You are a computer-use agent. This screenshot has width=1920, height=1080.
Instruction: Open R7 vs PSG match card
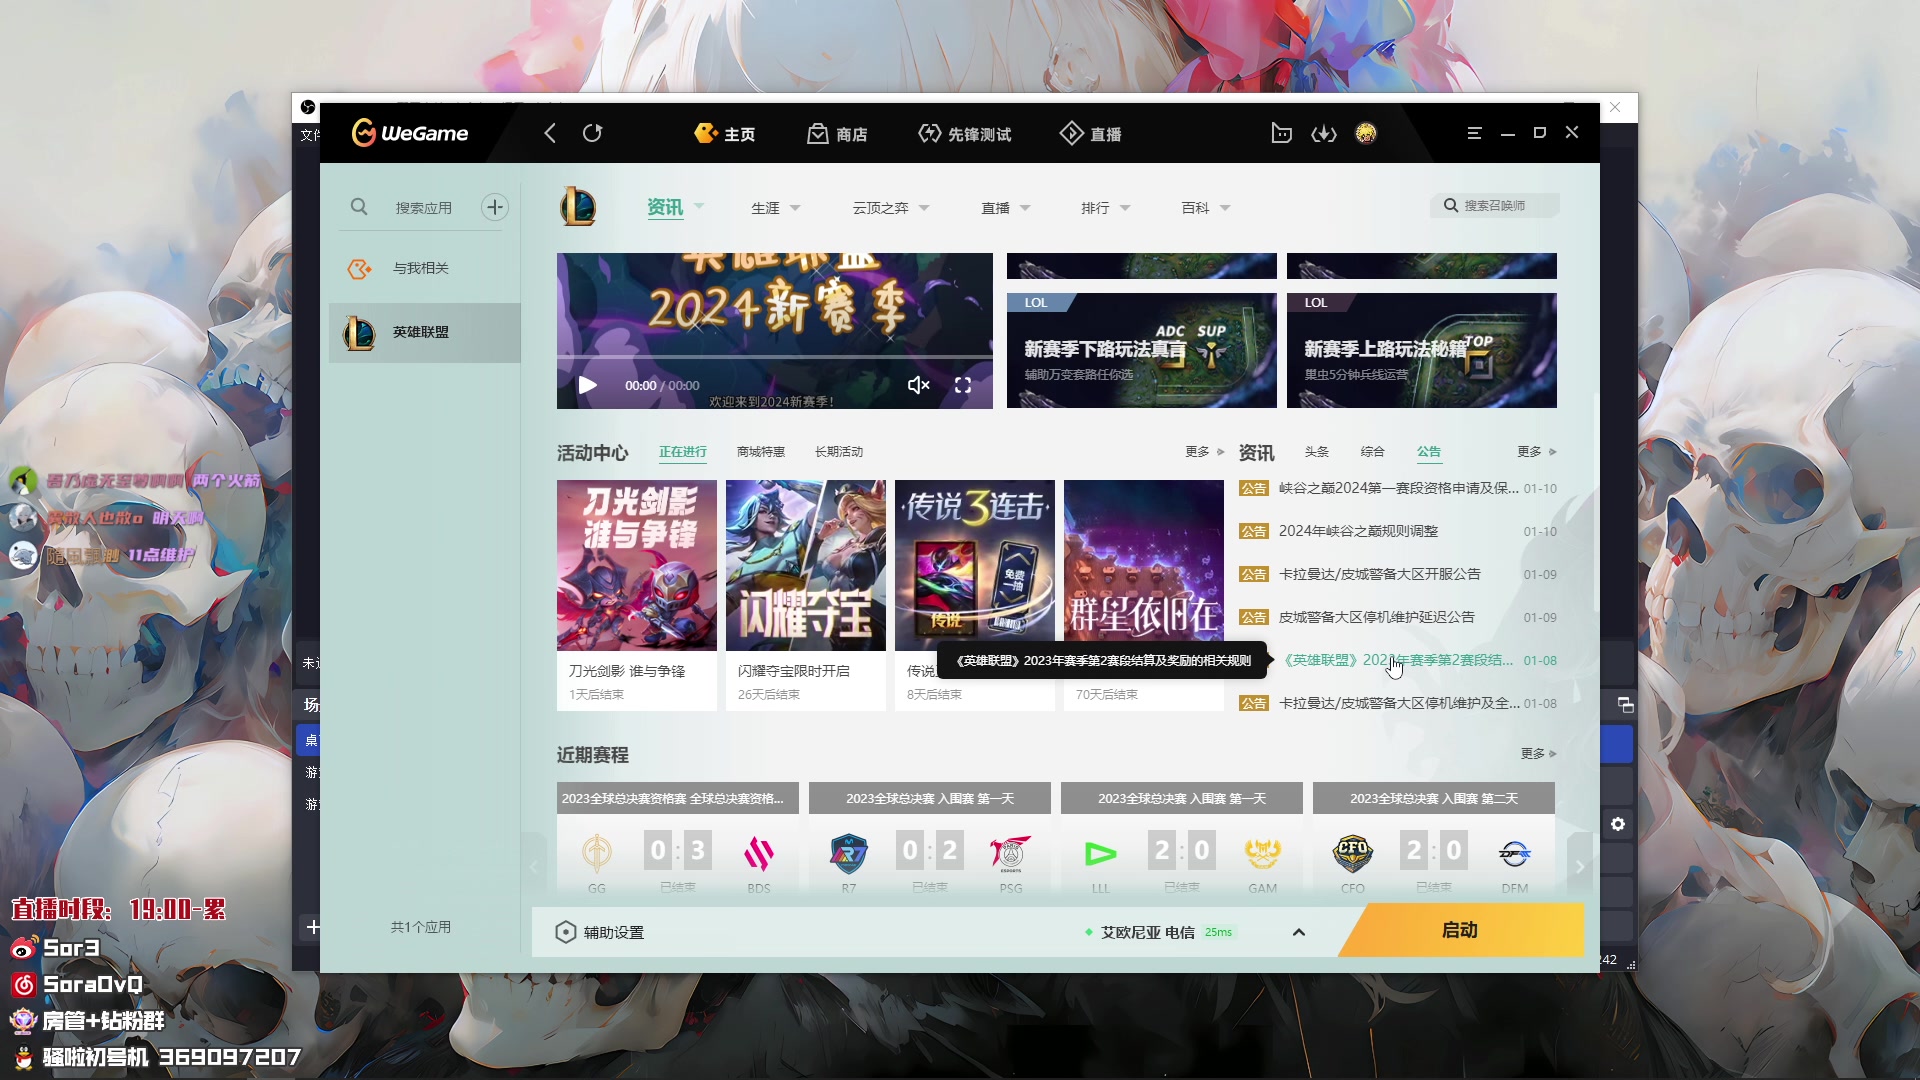tap(930, 840)
